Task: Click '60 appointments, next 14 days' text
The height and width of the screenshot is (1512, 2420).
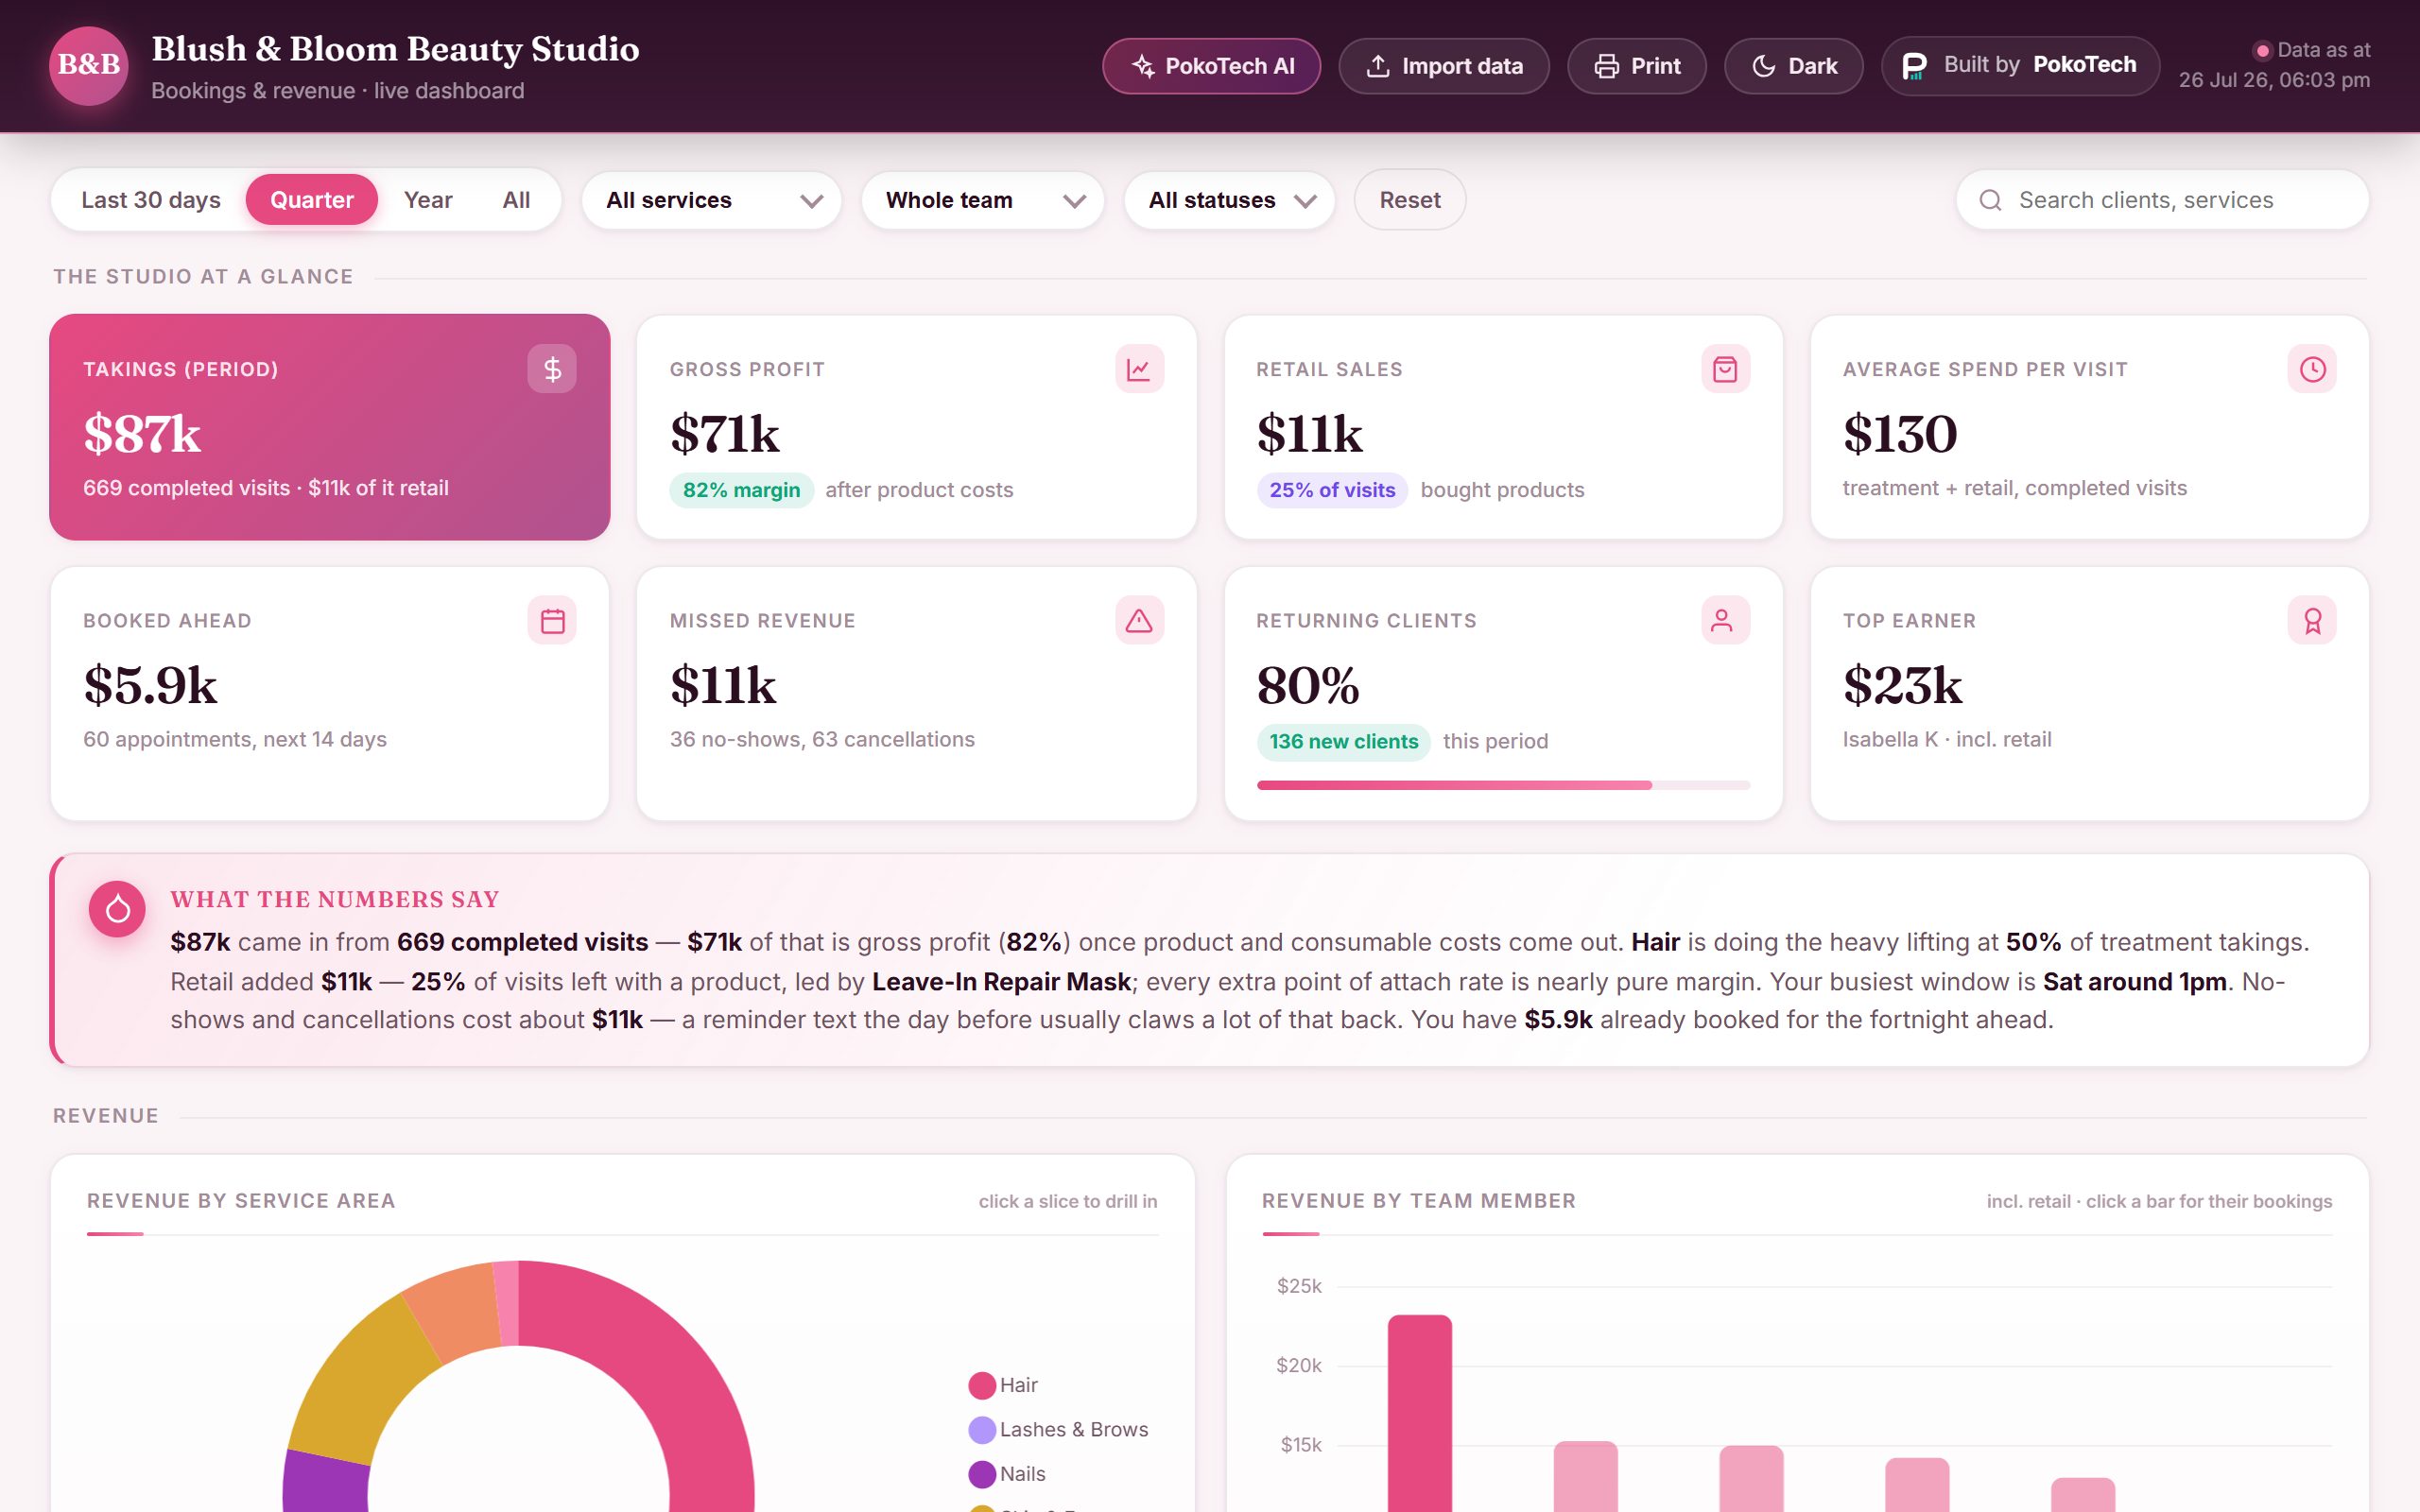Action: click(x=235, y=739)
